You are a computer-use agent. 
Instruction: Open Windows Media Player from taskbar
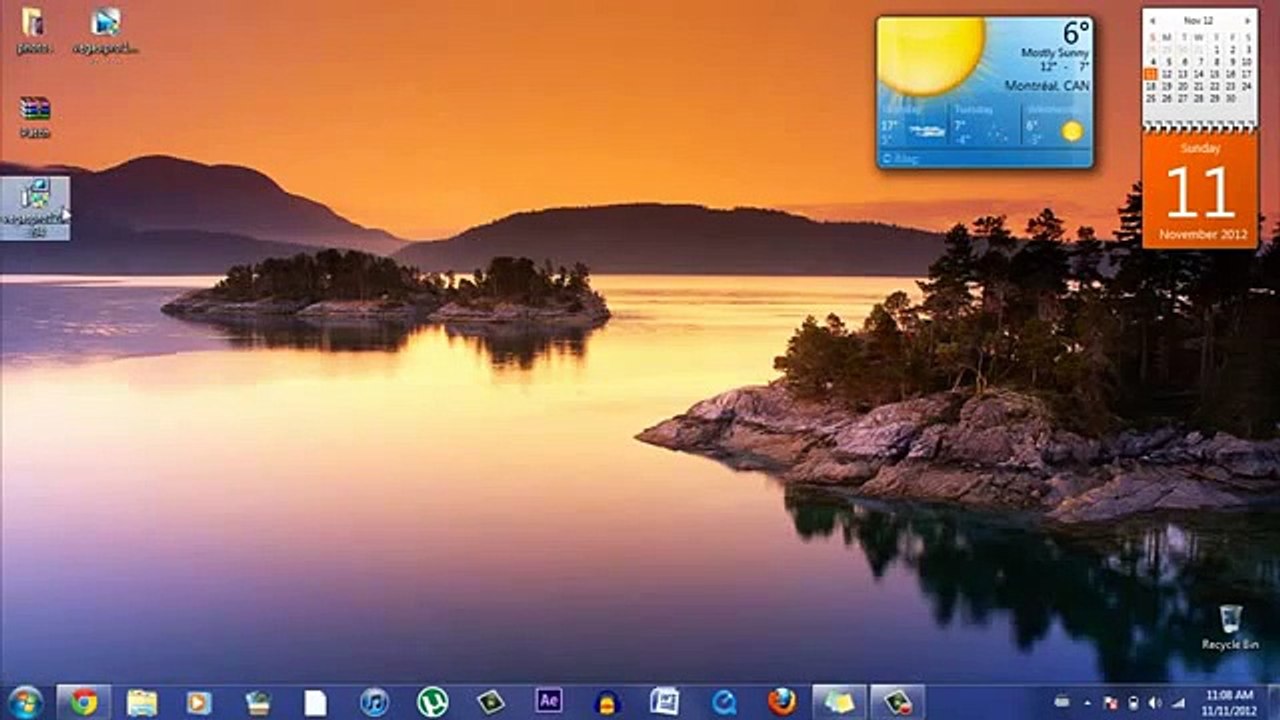(x=199, y=703)
